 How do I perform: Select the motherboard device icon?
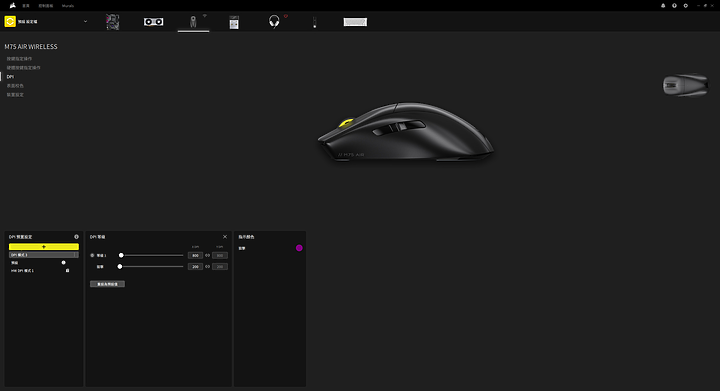tap(112, 22)
